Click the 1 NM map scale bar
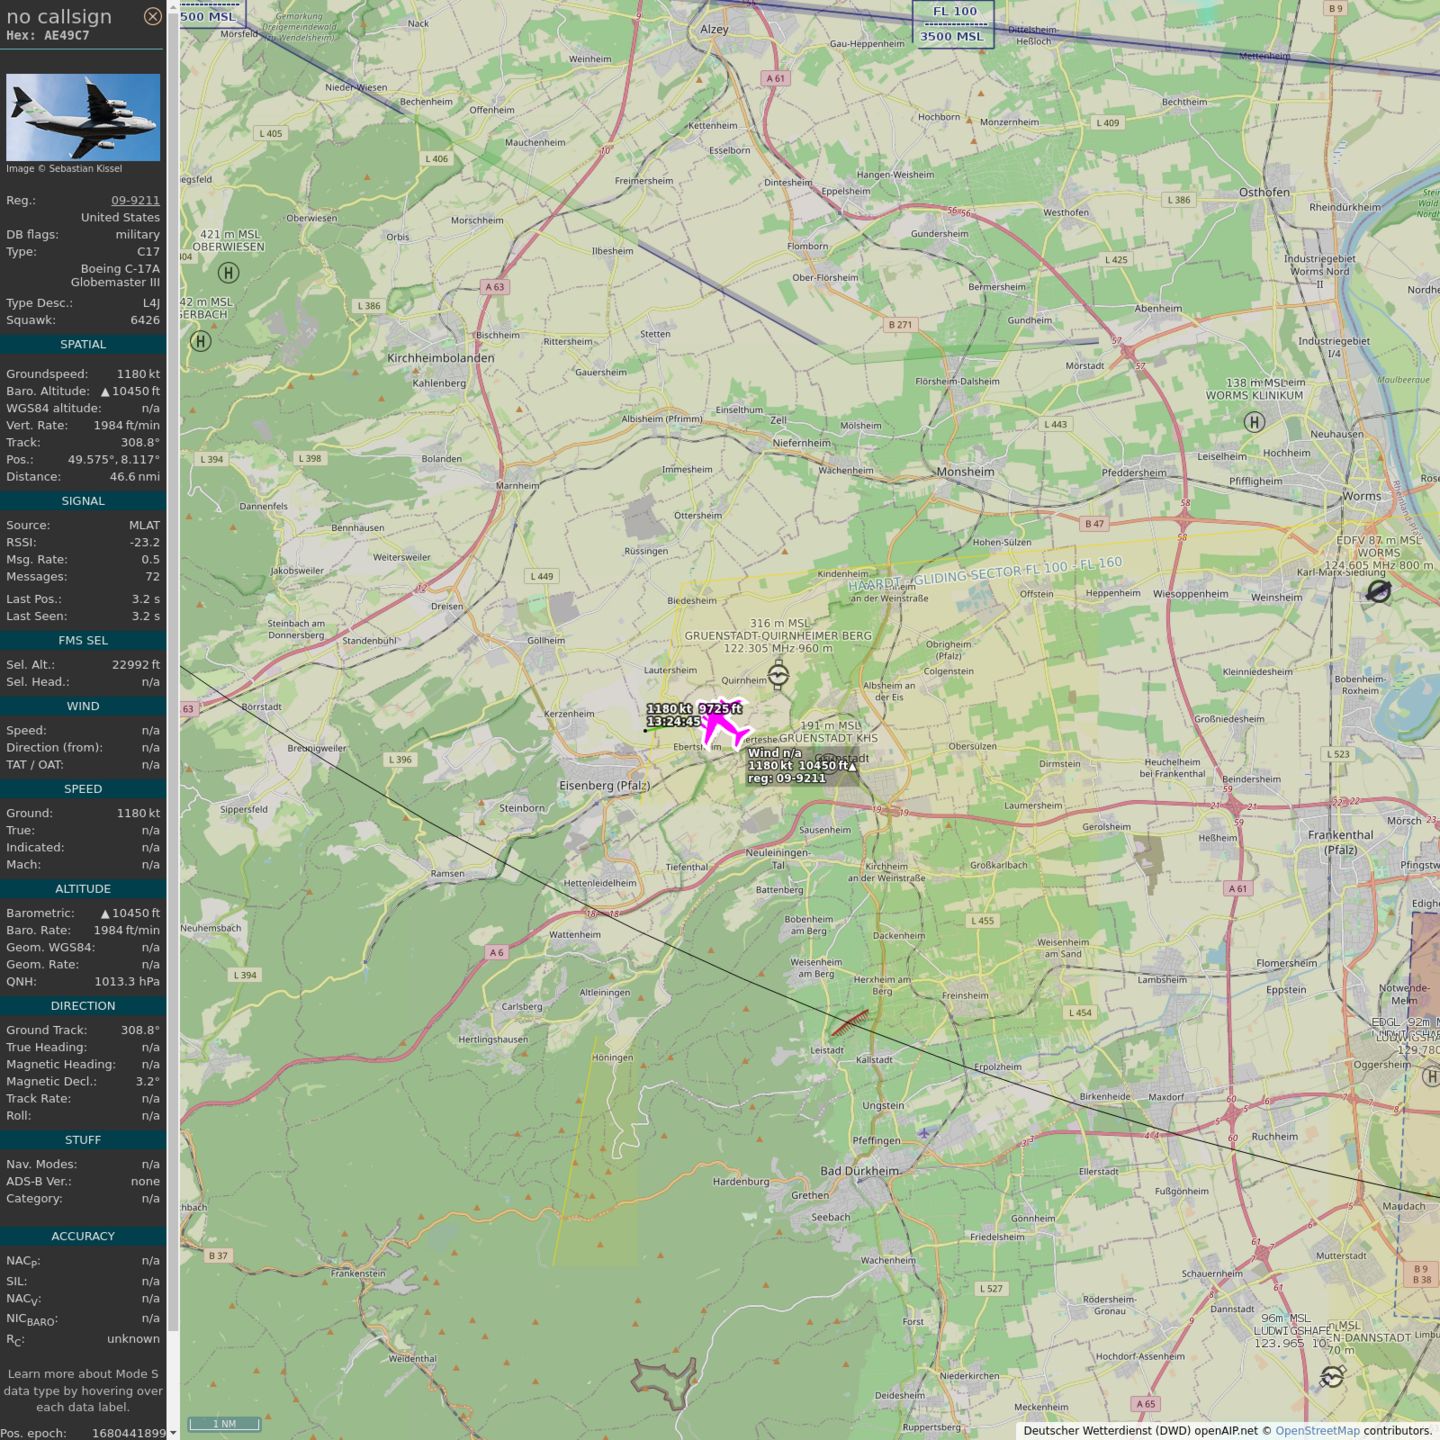The image size is (1440, 1440). (224, 1423)
